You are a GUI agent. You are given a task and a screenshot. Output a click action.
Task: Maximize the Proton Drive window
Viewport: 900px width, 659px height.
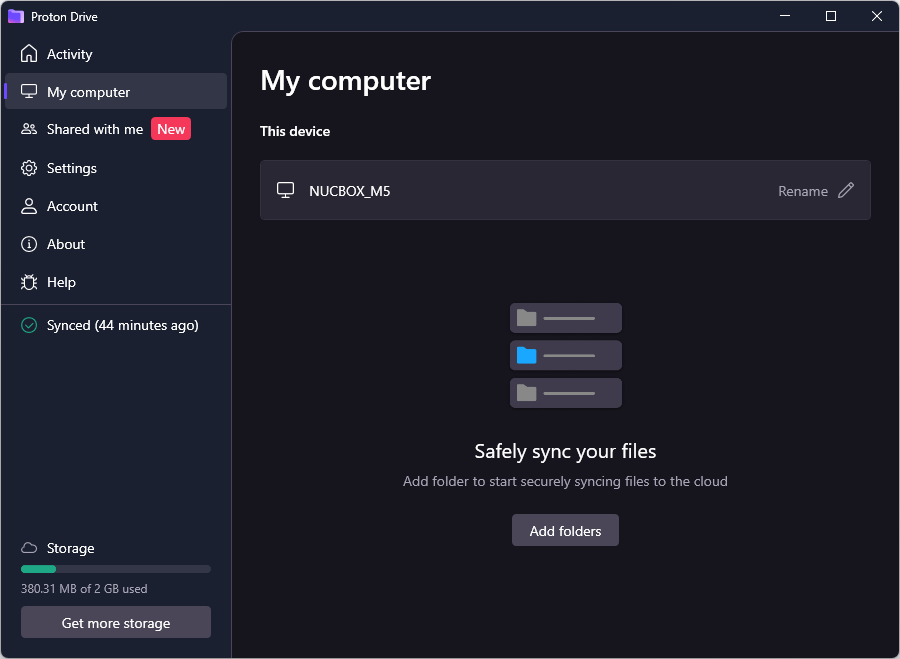(x=831, y=16)
